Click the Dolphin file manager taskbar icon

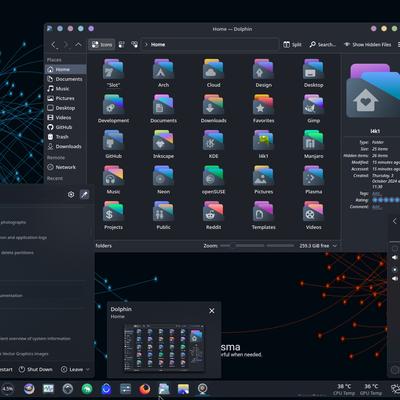(x=164, y=389)
